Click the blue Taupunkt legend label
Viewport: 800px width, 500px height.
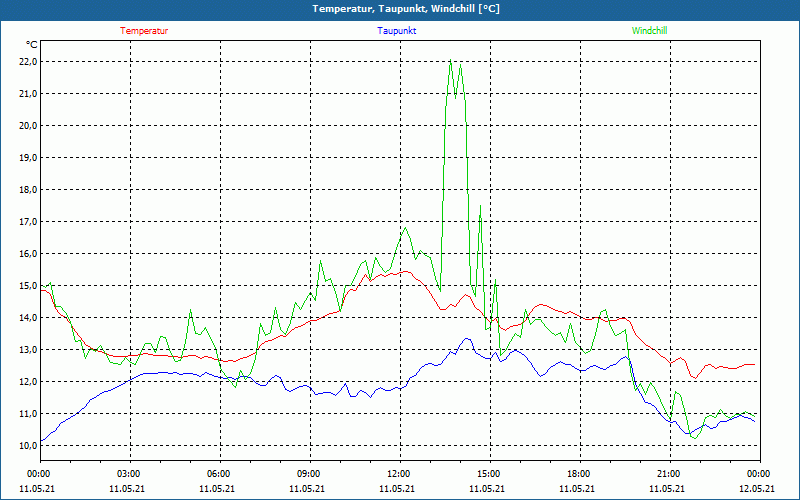pyautogui.click(x=396, y=31)
